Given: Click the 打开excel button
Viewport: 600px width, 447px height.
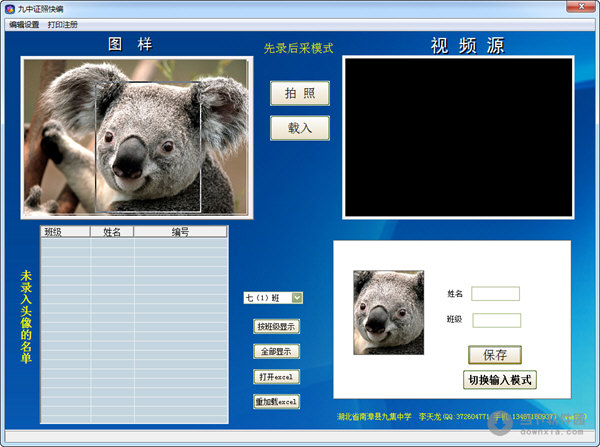Looking at the screenshot, I should click(x=276, y=377).
